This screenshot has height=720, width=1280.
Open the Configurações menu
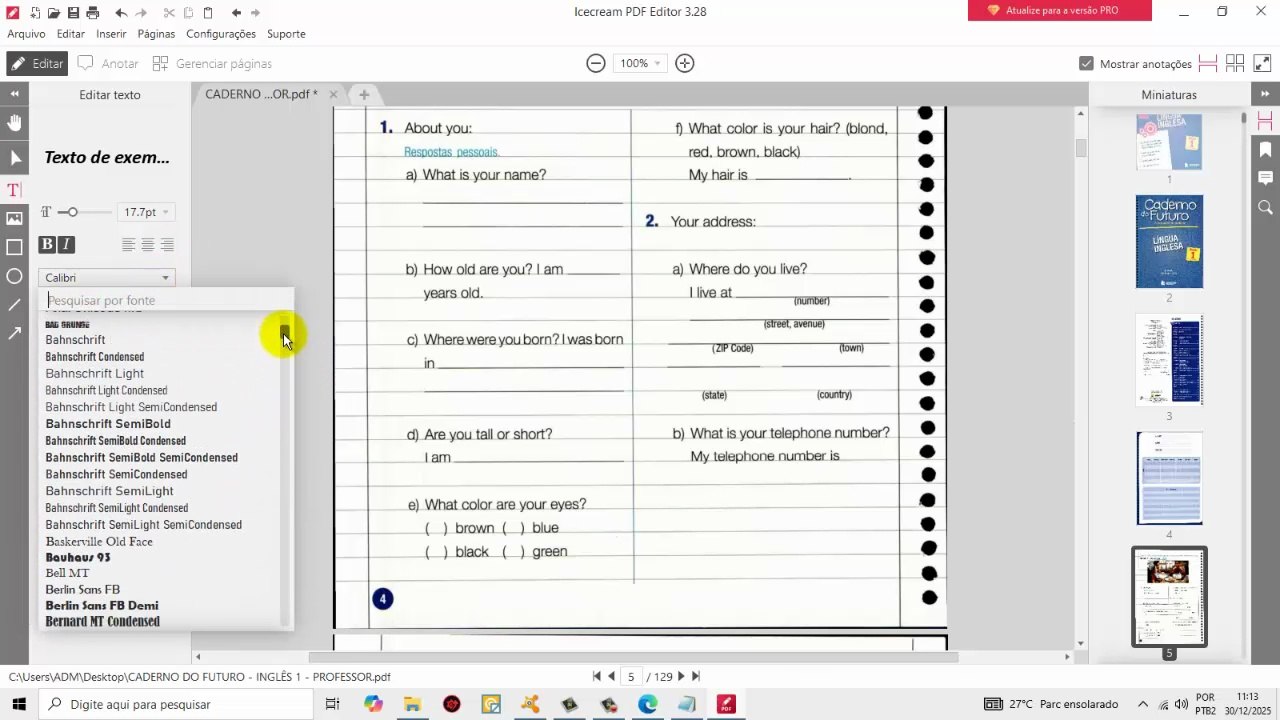tap(221, 34)
